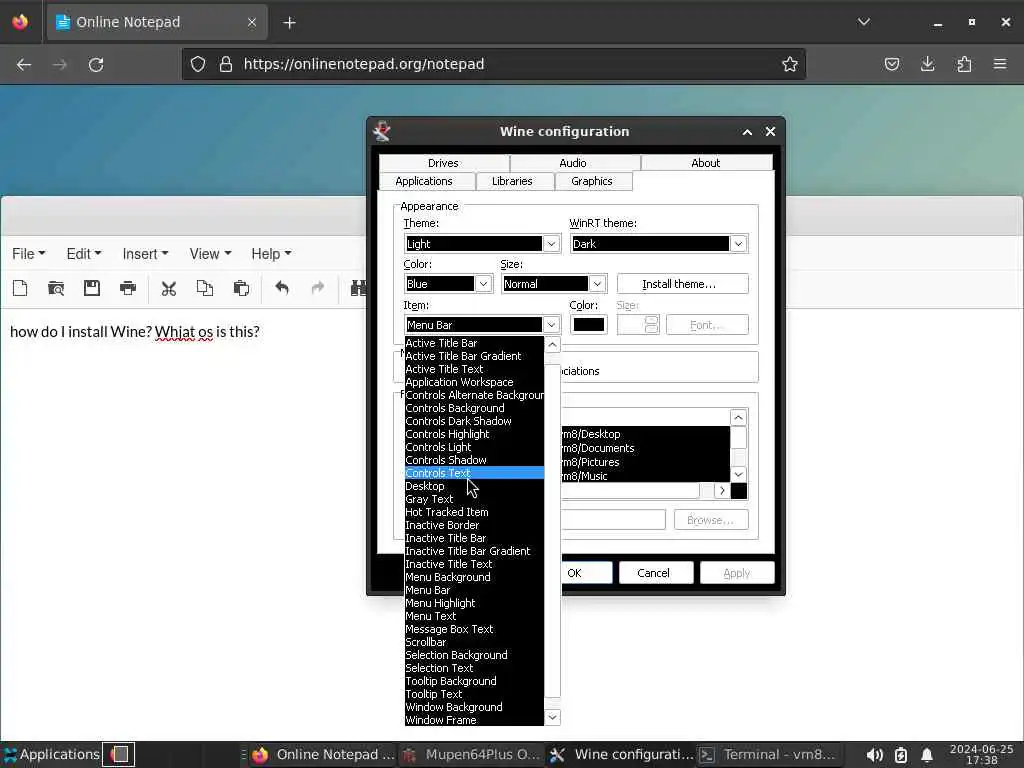Open the WinRT theme dropdown

pyautogui.click(x=659, y=244)
